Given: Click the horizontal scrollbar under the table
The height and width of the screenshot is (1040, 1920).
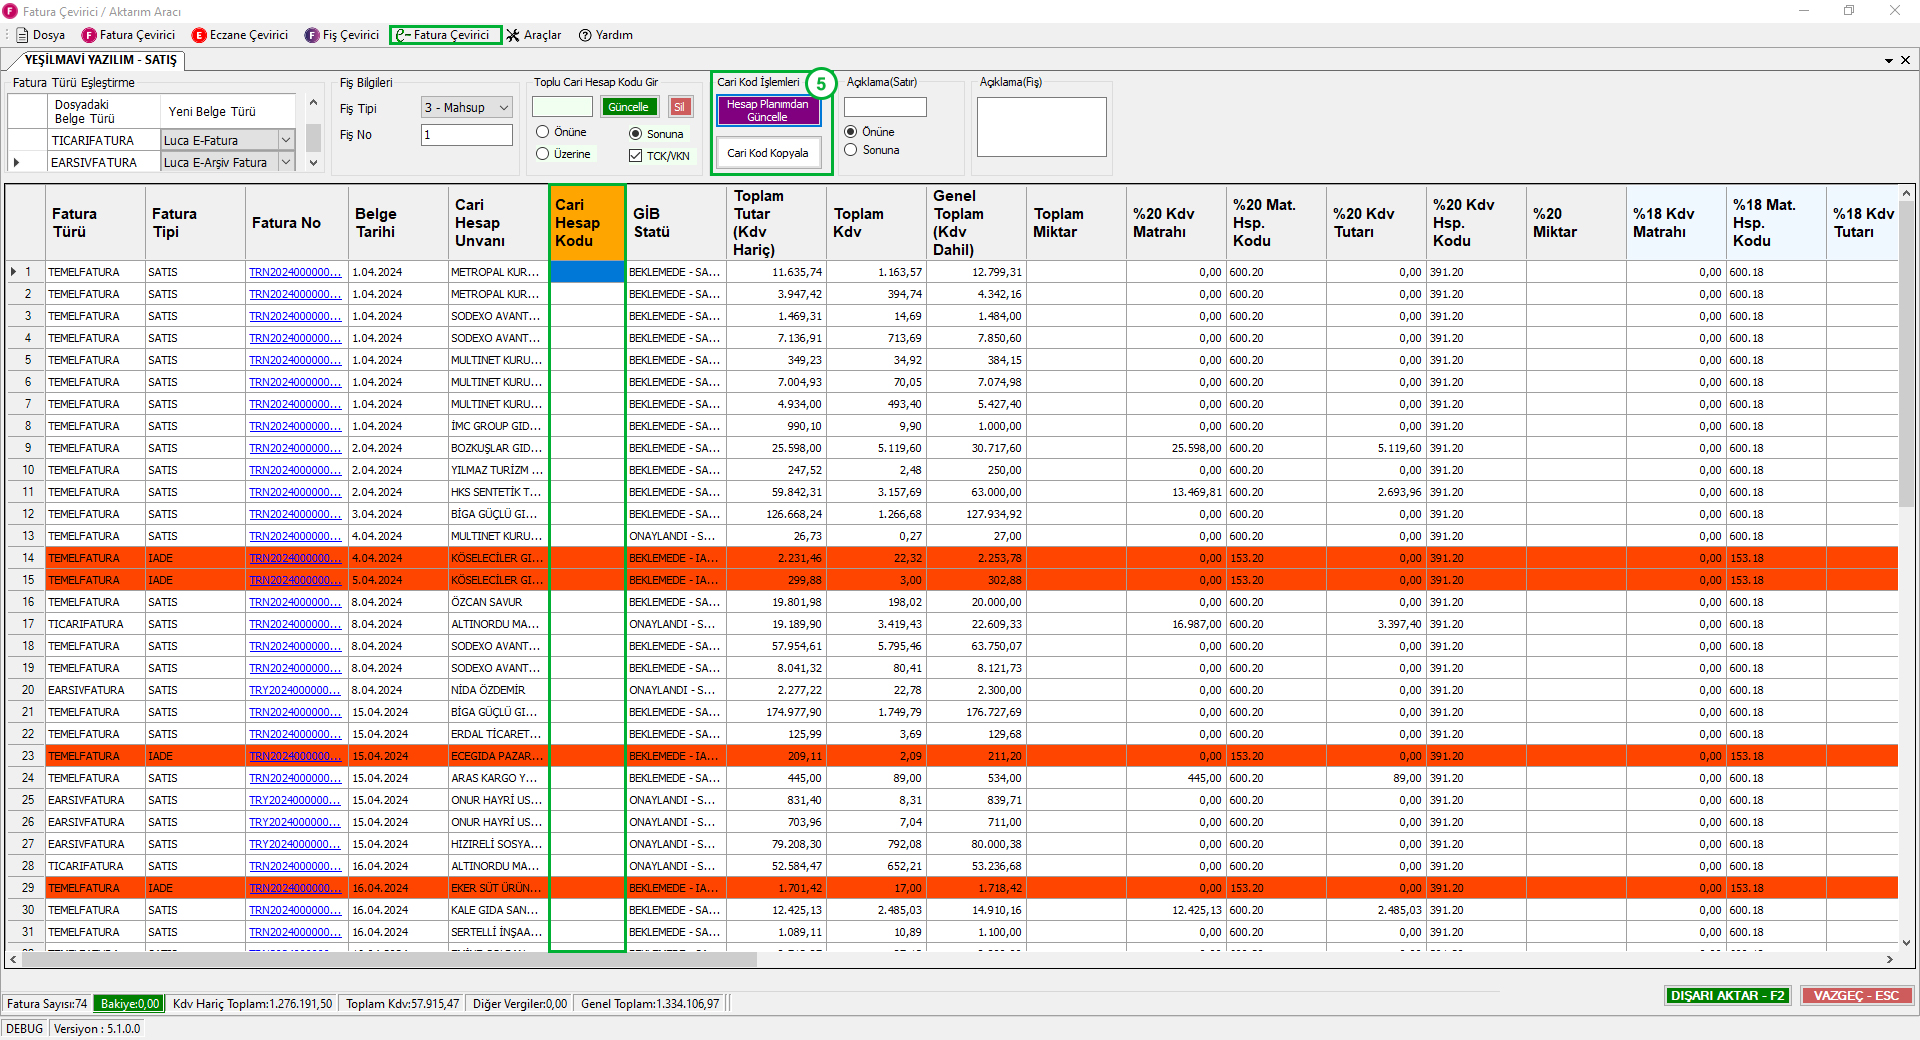Looking at the screenshot, I should click(x=390, y=959).
